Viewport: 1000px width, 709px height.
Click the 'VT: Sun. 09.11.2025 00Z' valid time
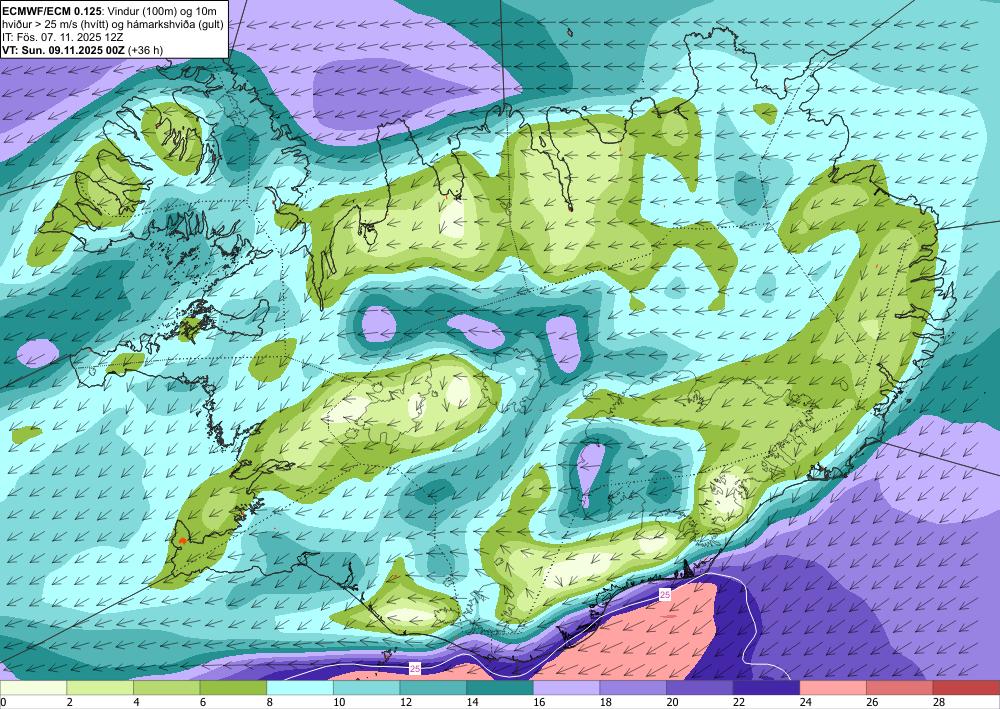pyautogui.click(x=63, y=50)
